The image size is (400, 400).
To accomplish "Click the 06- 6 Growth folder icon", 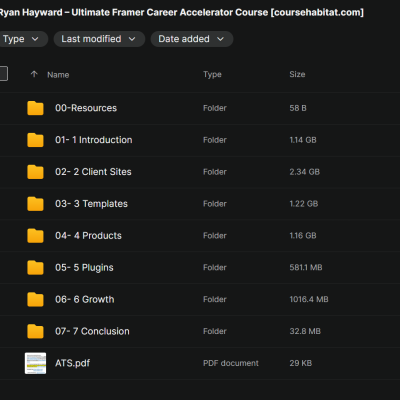I will (35, 299).
